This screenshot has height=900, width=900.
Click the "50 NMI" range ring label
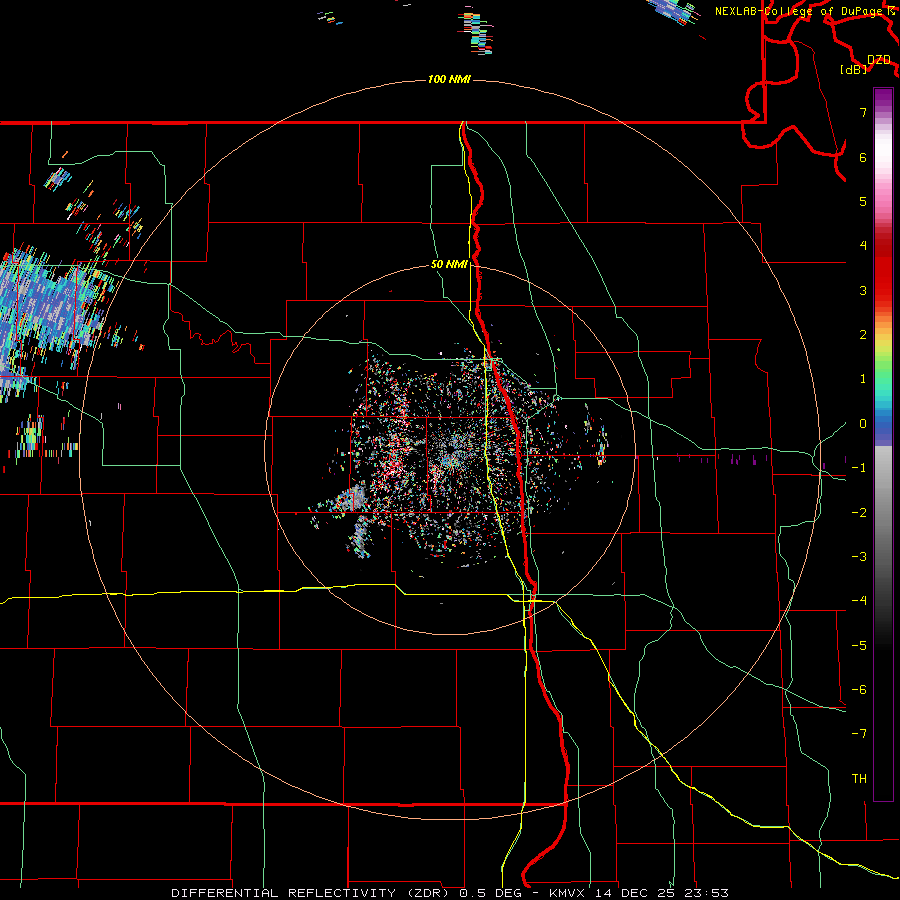tap(449, 264)
